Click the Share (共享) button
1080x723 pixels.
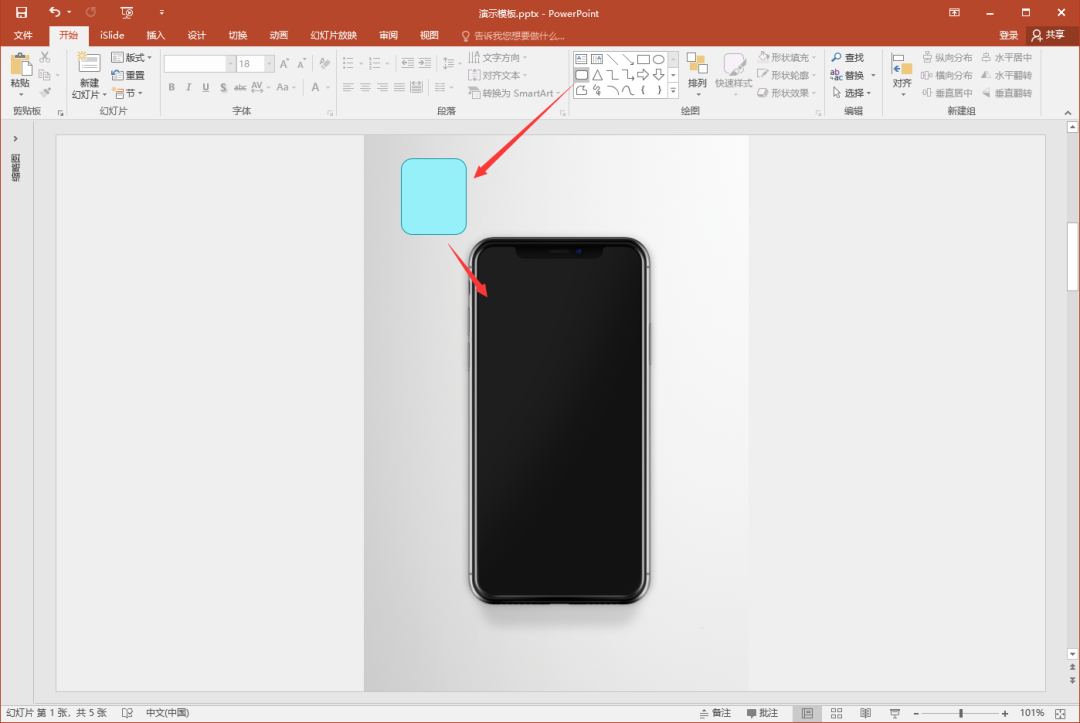click(1048, 35)
